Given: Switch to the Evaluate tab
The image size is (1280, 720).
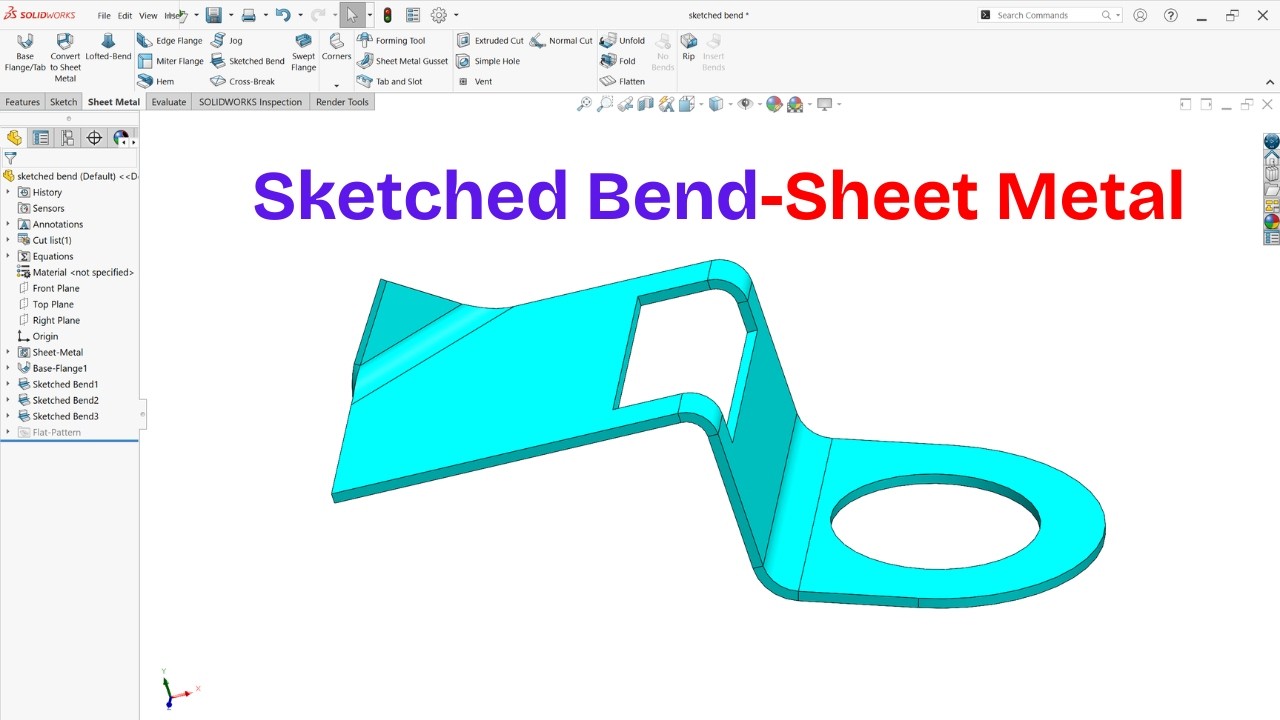Looking at the screenshot, I should 169,102.
